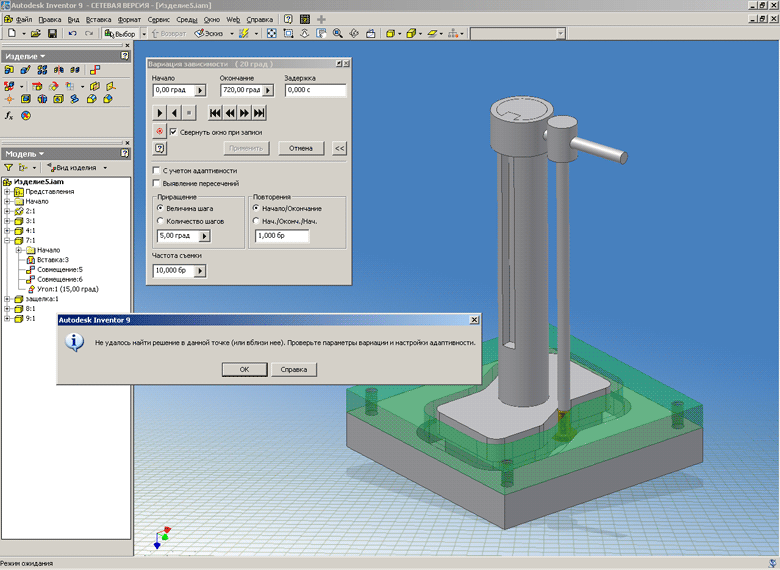Select 'Совмещение:5' in the browser tree
The width and height of the screenshot is (780, 570).
(60, 270)
